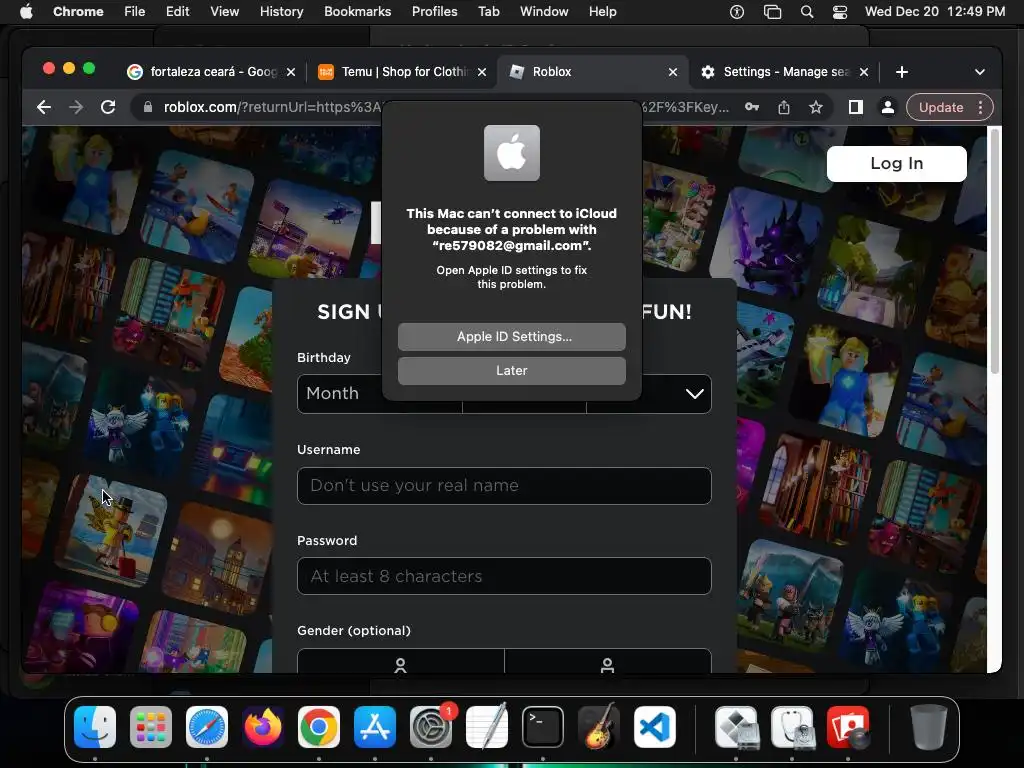The height and width of the screenshot is (768, 1024).
Task: Click the window mirroring menu bar icon
Action: pos(773,12)
